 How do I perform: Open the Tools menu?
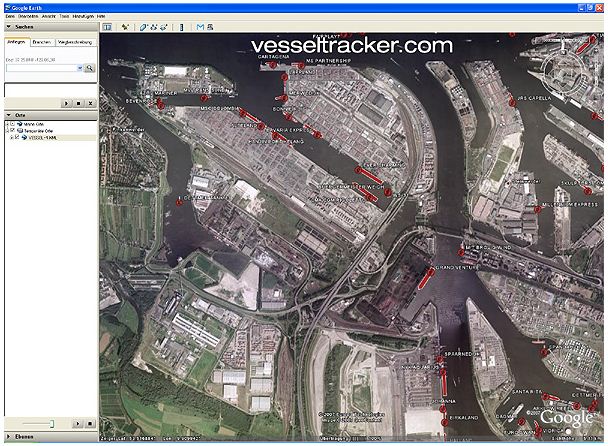[64, 16]
